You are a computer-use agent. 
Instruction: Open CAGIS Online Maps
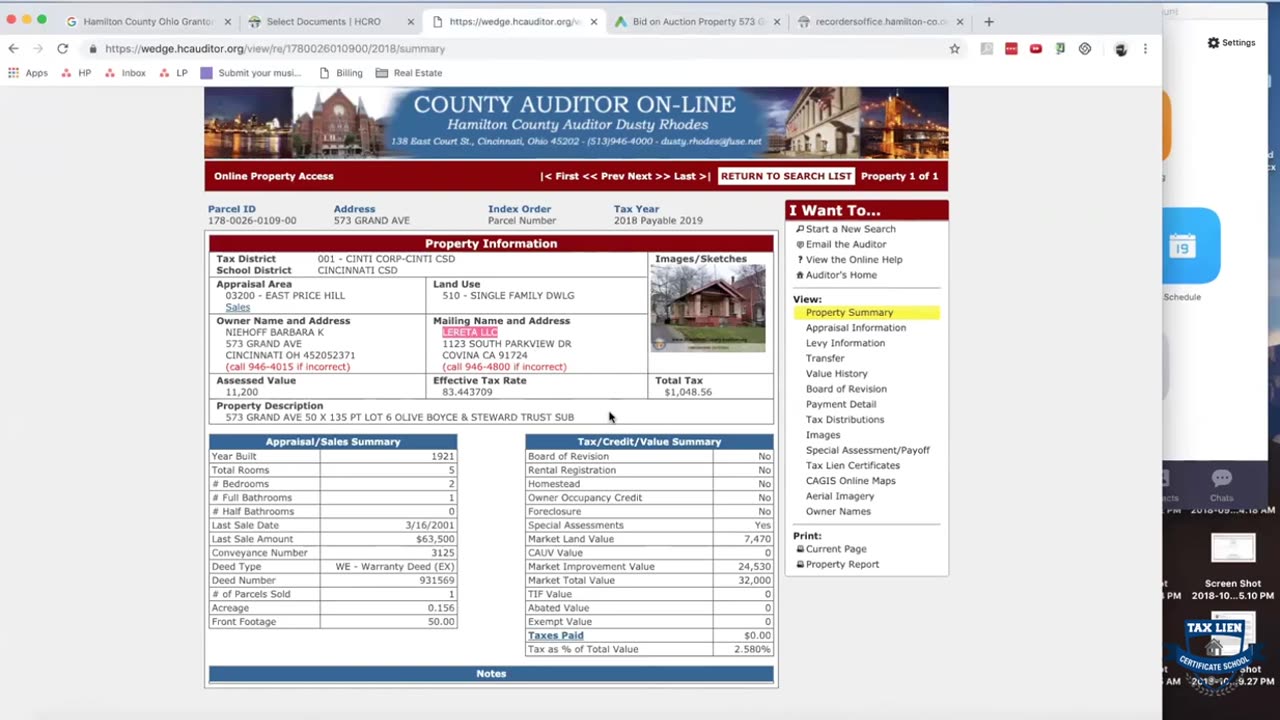point(851,481)
